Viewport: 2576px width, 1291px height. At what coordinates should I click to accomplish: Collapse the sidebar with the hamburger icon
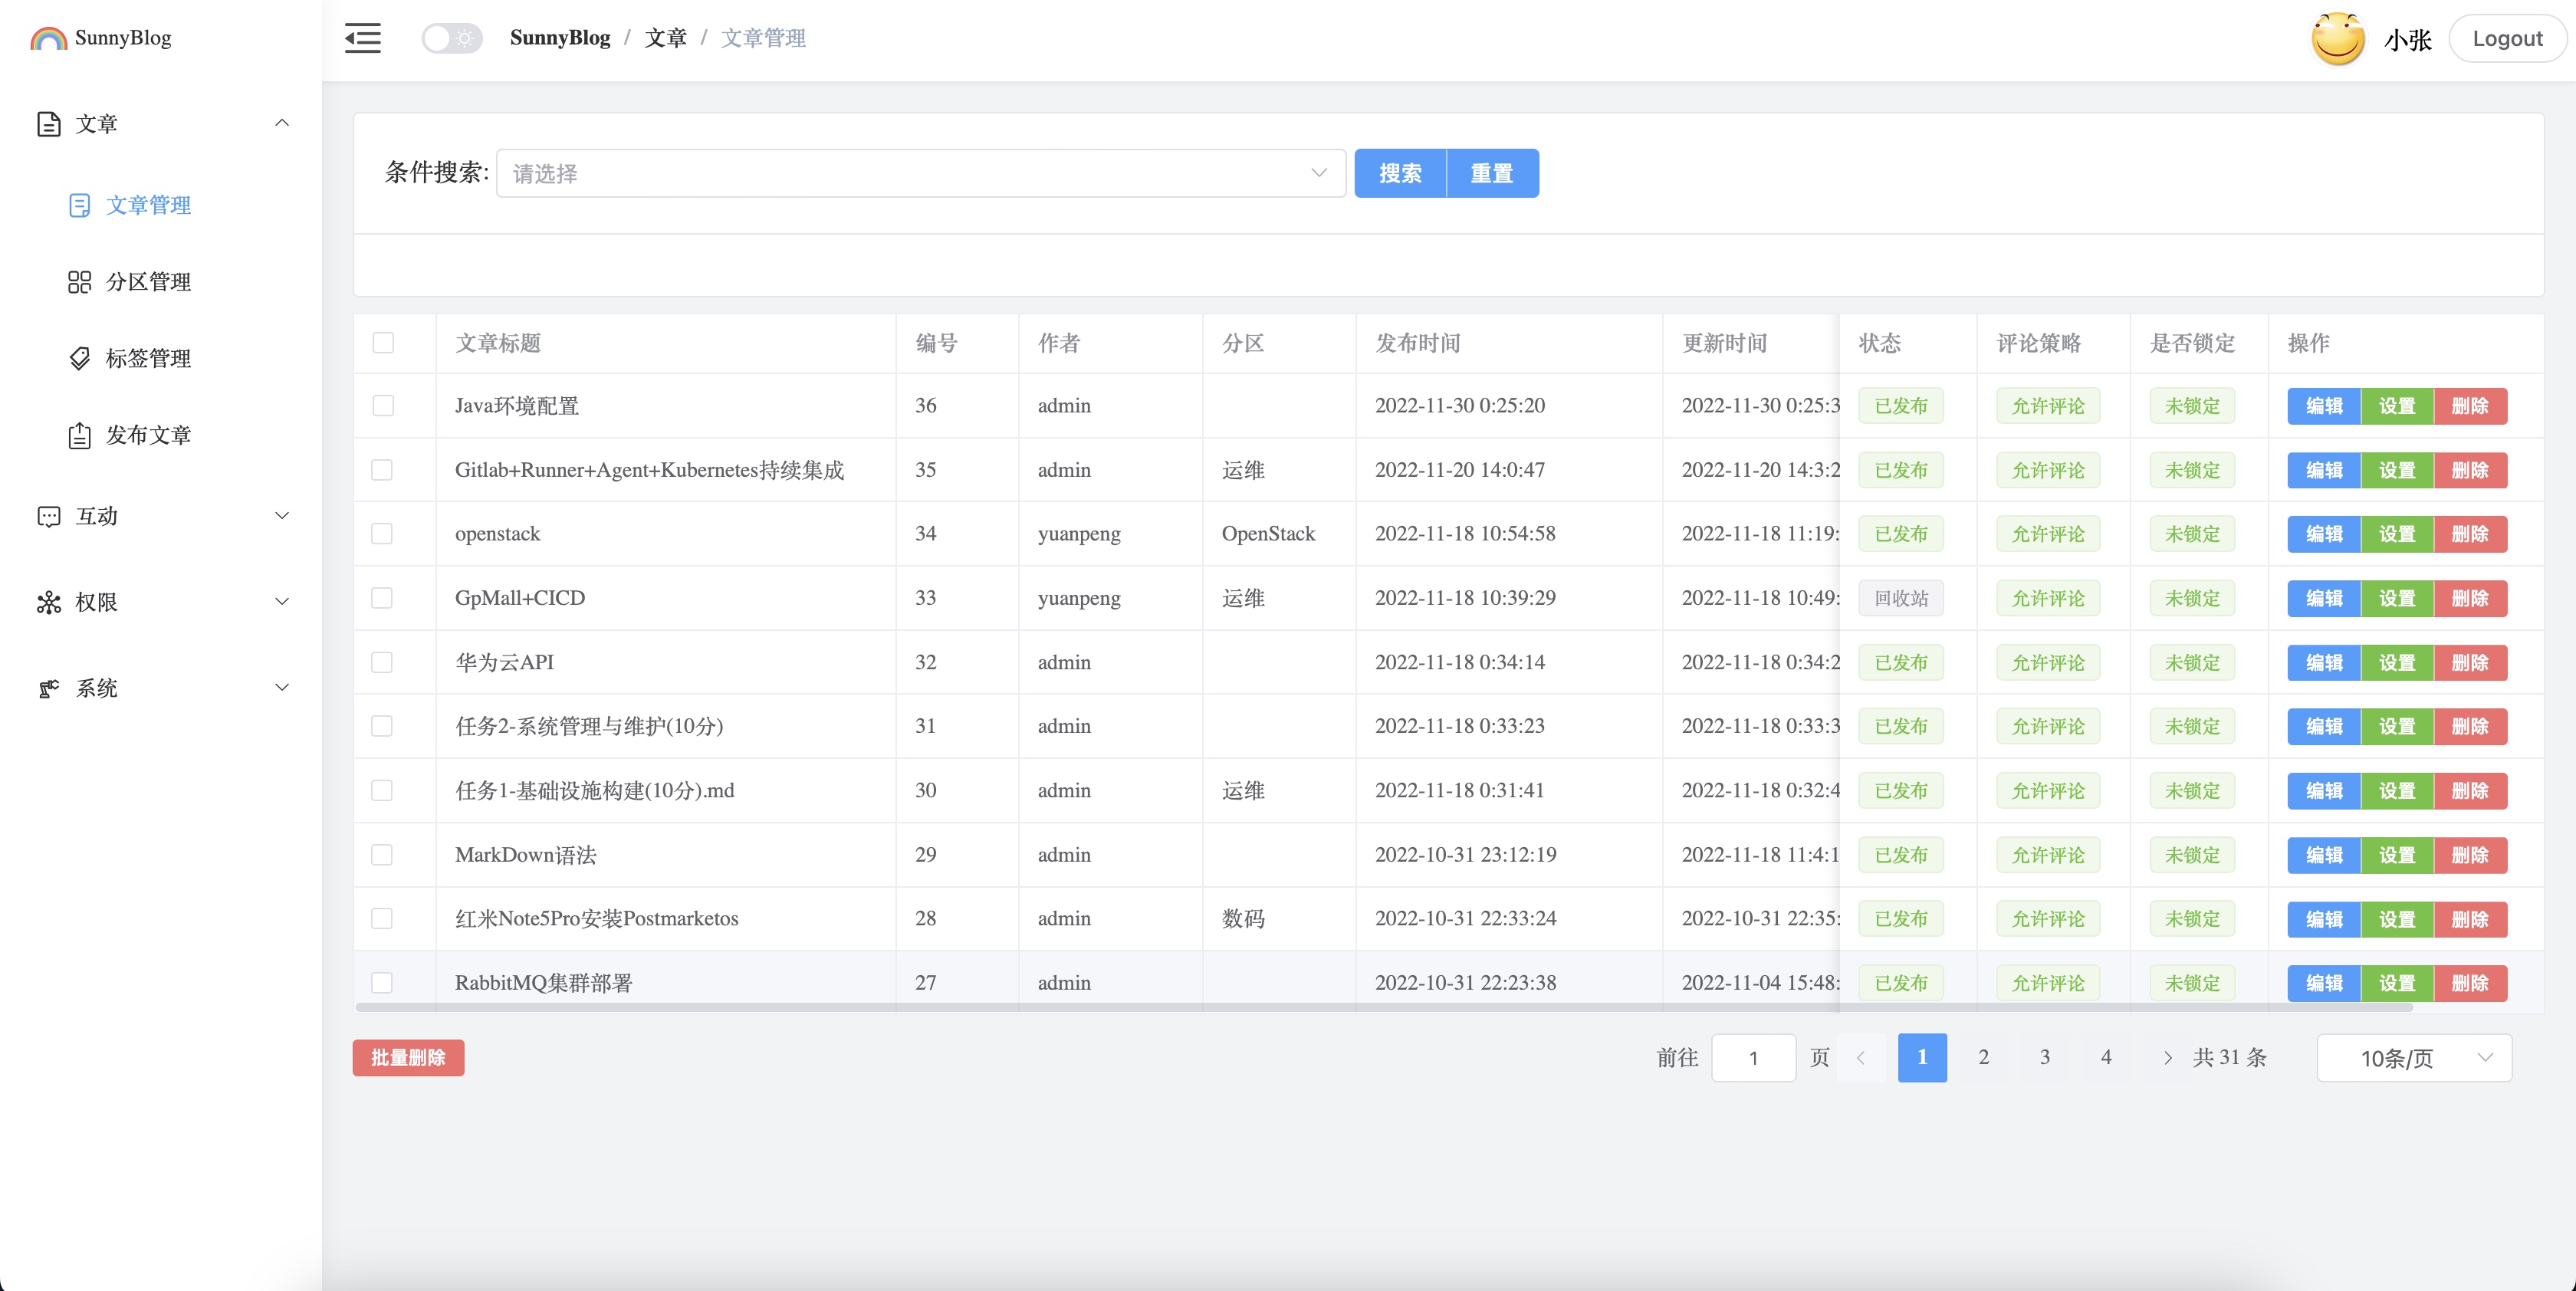[x=362, y=38]
